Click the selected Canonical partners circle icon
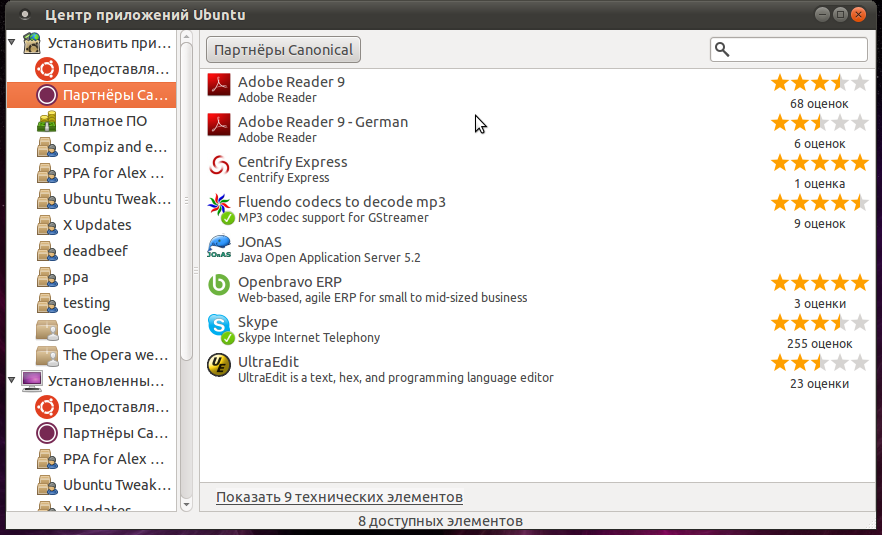Viewport: 882px width, 535px height. [47, 95]
